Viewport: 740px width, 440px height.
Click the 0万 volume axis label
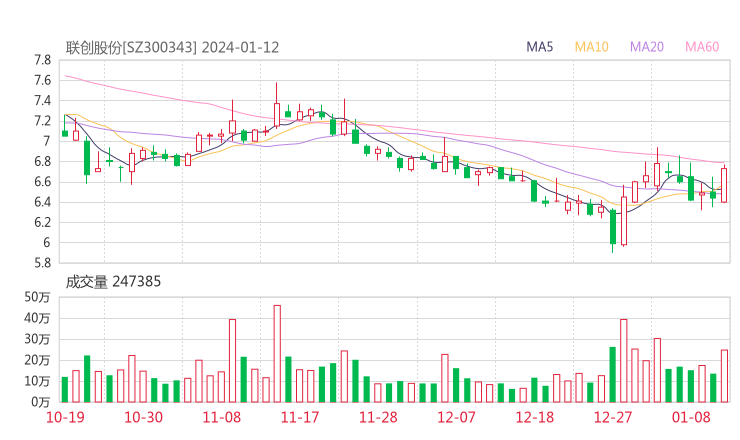pyautogui.click(x=41, y=402)
